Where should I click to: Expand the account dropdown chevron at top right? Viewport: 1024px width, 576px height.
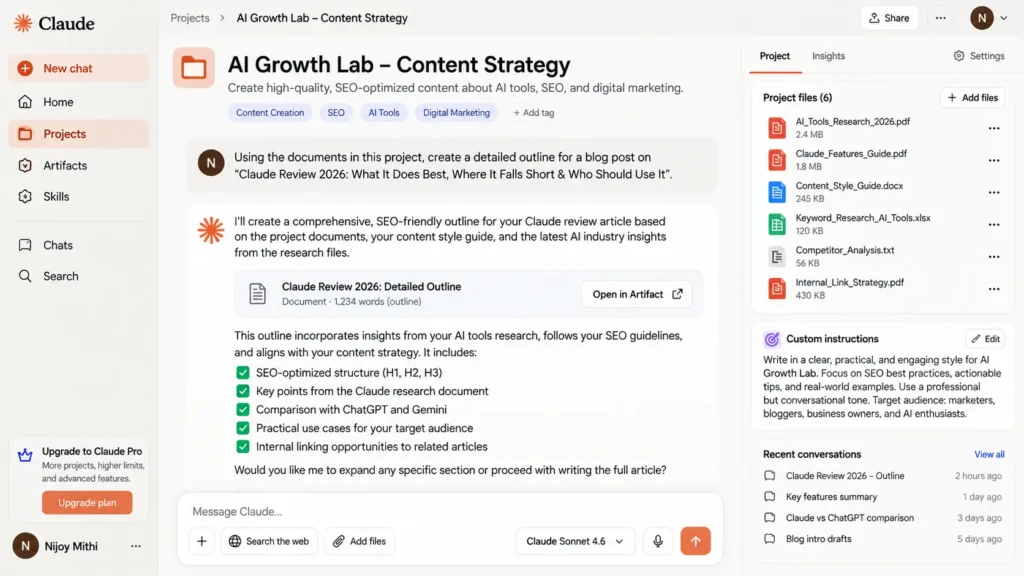pyautogui.click(x=1004, y=18)
